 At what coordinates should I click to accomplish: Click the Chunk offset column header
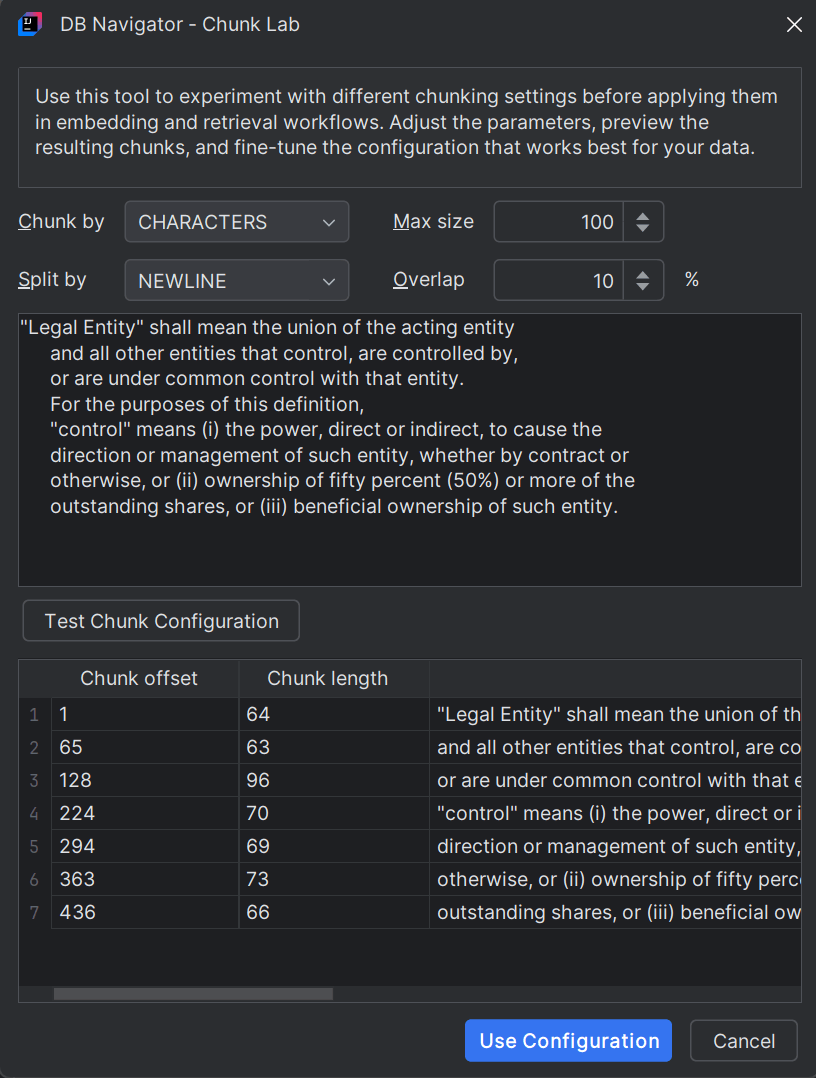pyautogui.click(x=139, y=679)
